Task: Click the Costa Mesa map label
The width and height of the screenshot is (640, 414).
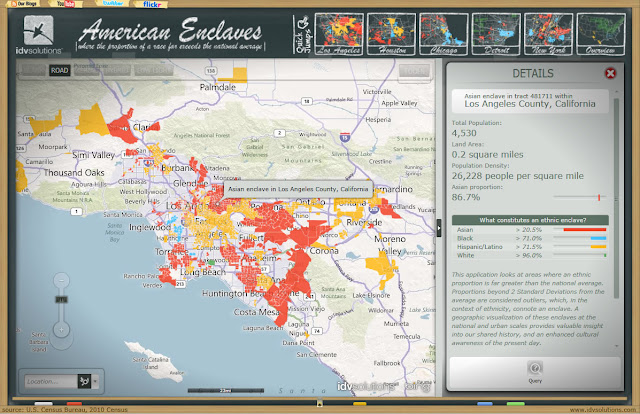Action: click(x=256, y=312)
